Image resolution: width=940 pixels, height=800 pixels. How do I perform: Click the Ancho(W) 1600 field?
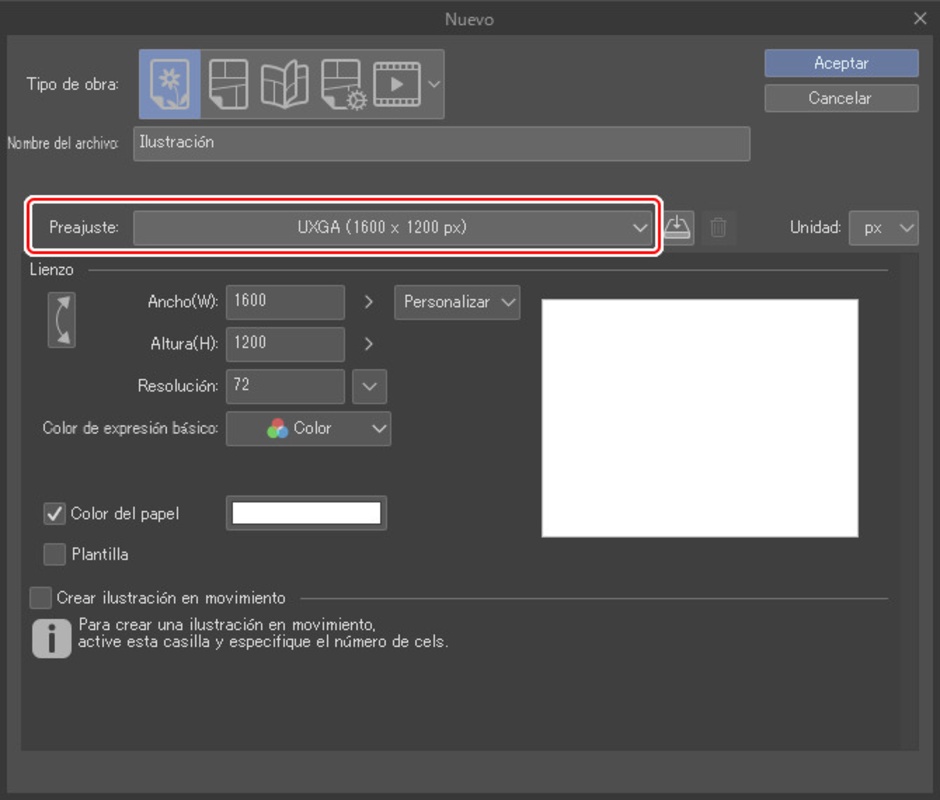click(x=285, y=302)
